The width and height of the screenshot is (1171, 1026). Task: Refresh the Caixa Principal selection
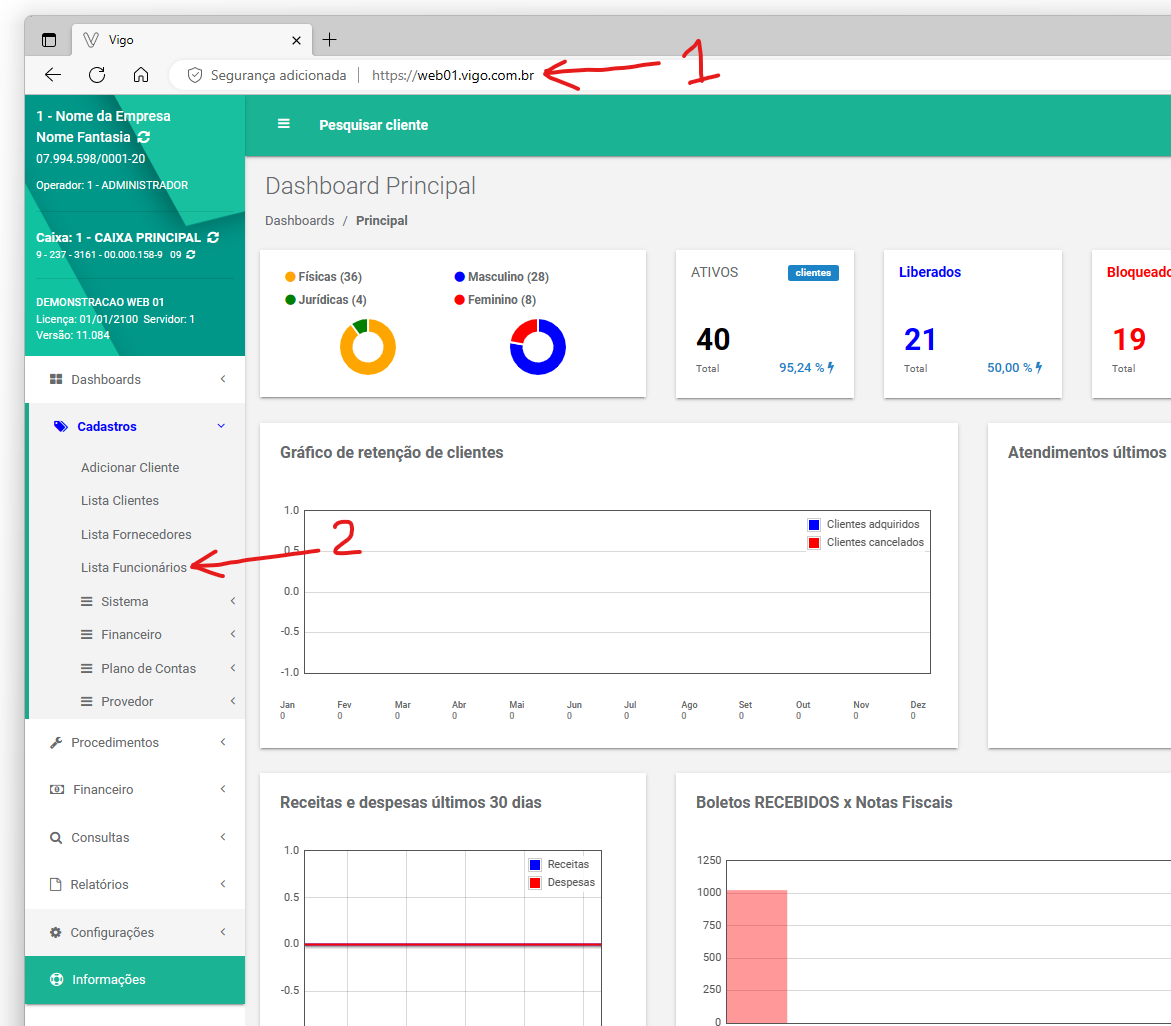point(213,237)
